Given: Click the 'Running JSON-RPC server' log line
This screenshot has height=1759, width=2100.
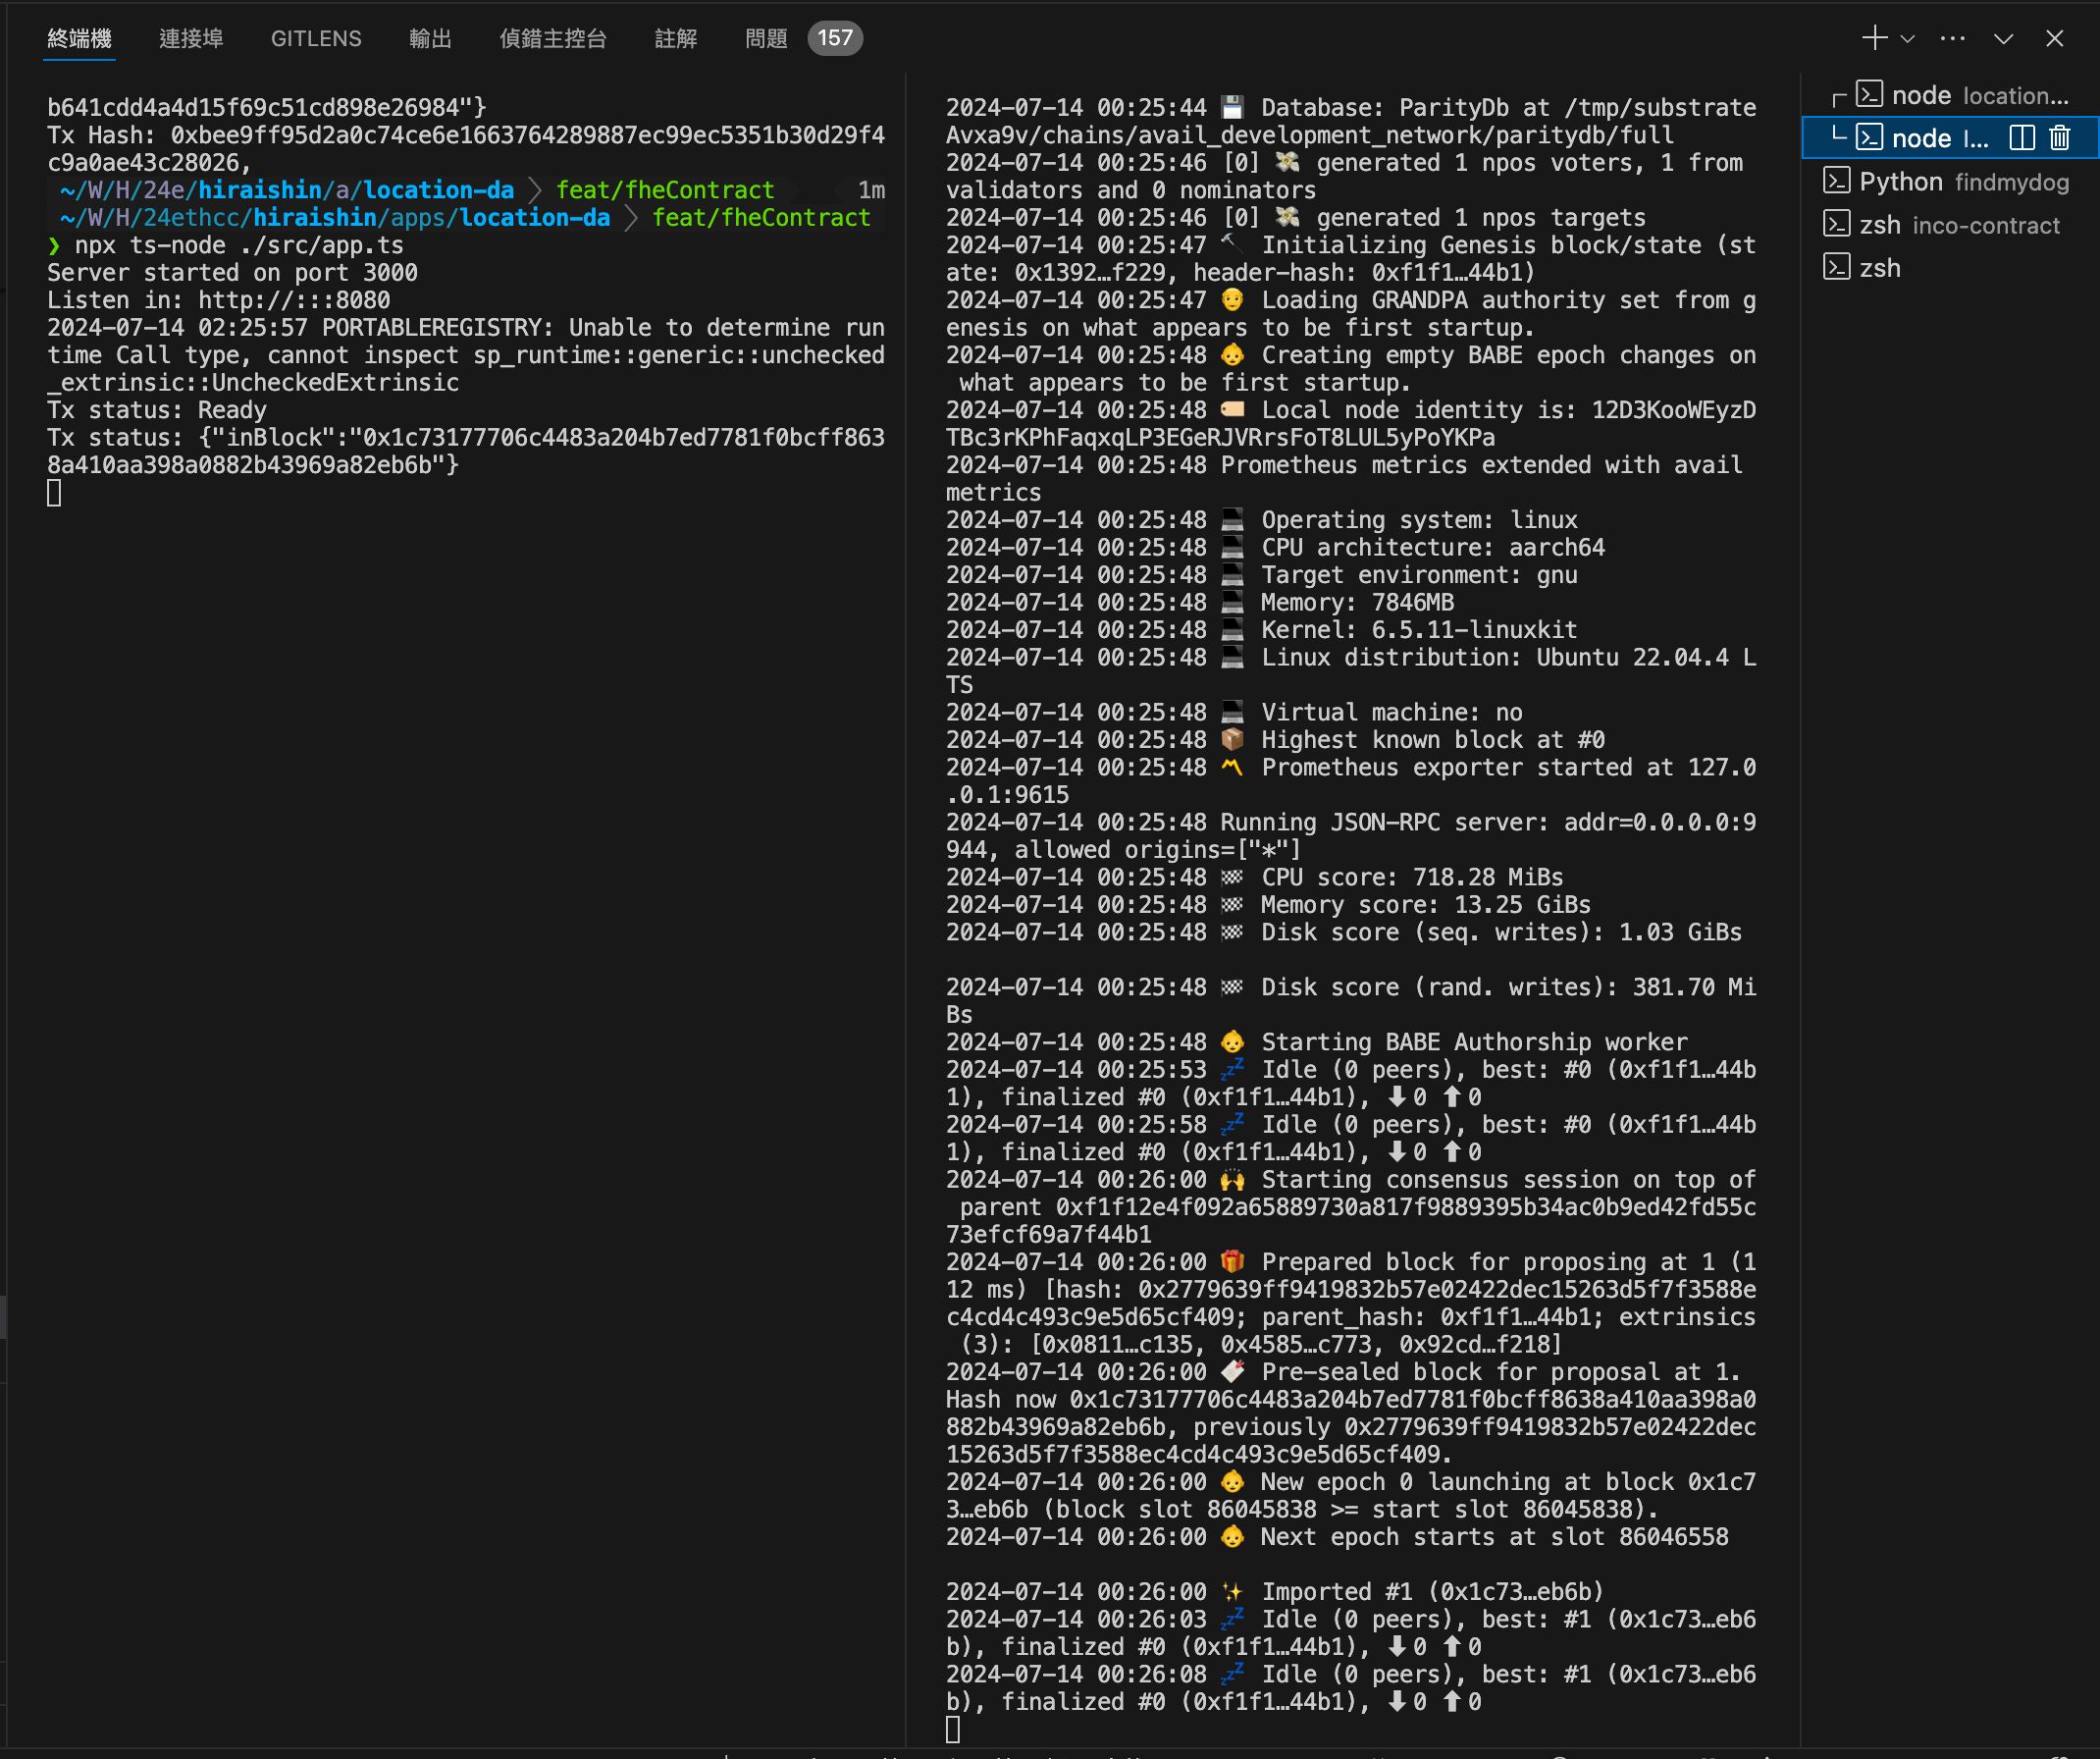Looking at the screenshot, I should [1351, 836].
